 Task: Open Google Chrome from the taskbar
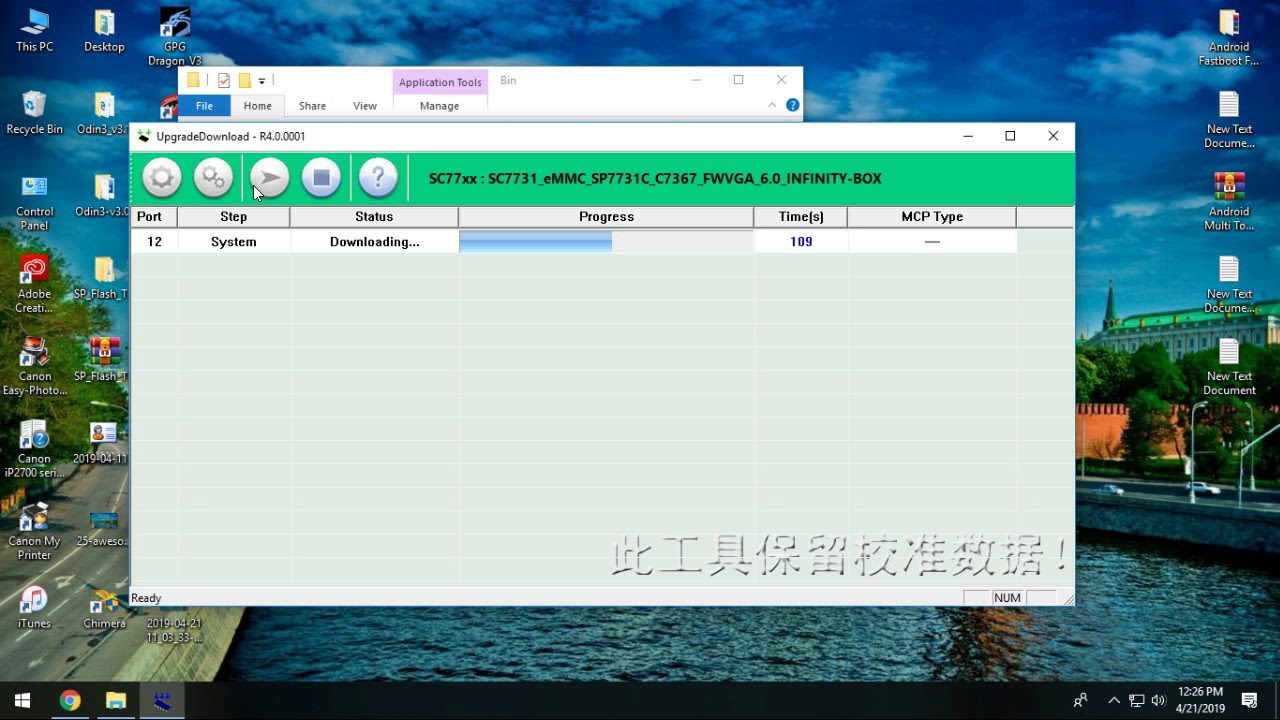69,700
